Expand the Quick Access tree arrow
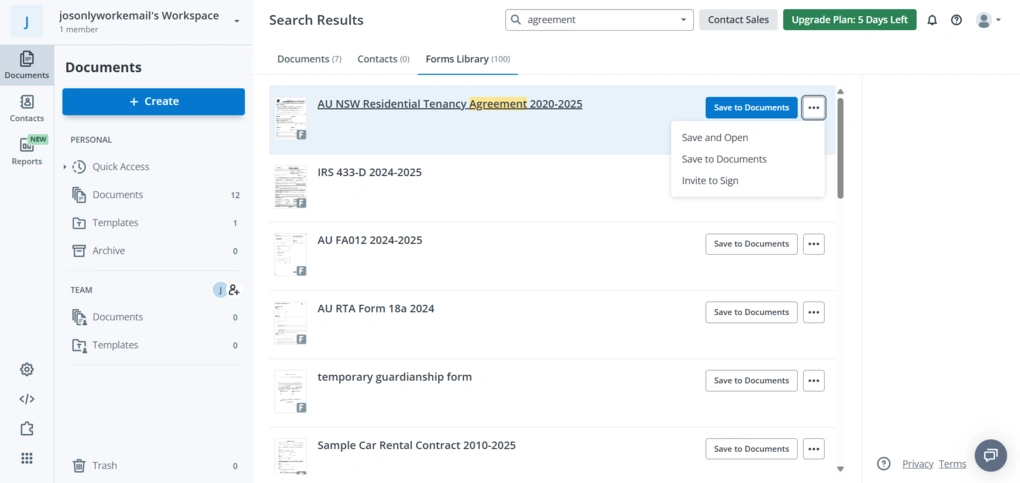This screenshot has width=1020, height=483. point(65,167)
